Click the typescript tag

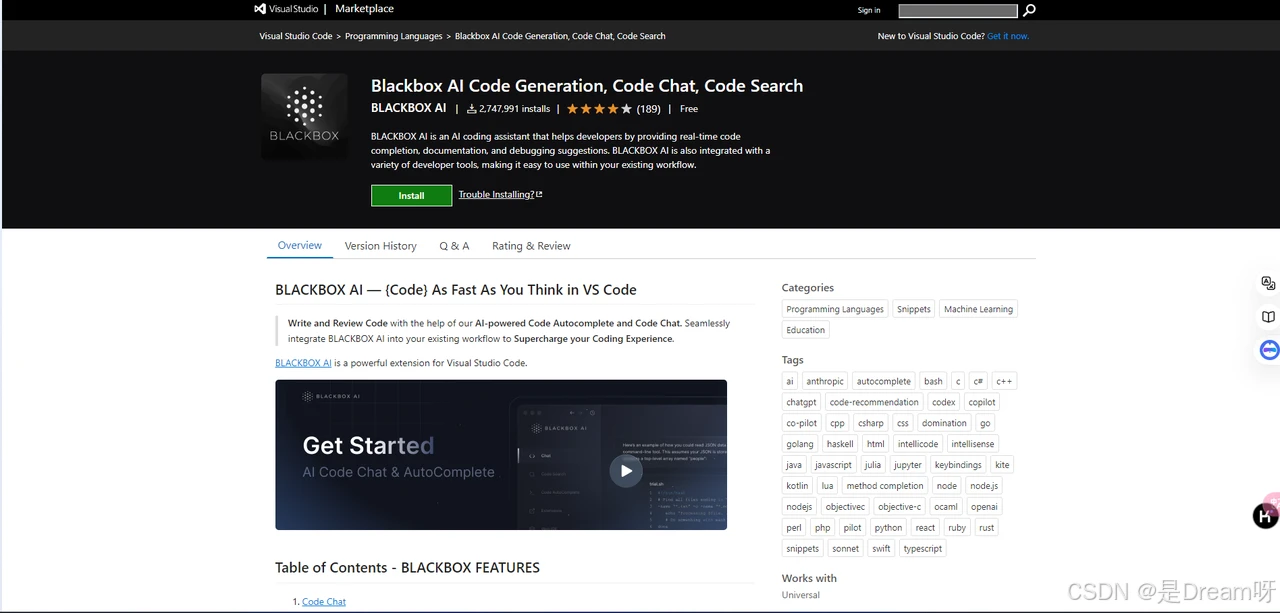point(923,549)
